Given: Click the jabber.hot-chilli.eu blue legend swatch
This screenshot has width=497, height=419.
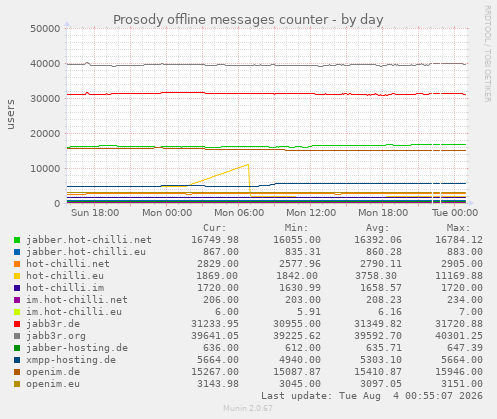Looking at the screenshot, I should coord(17,252).
